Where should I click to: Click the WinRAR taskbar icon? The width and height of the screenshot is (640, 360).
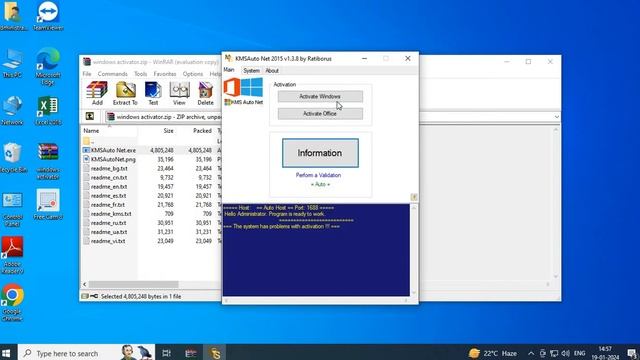[191, 353]
